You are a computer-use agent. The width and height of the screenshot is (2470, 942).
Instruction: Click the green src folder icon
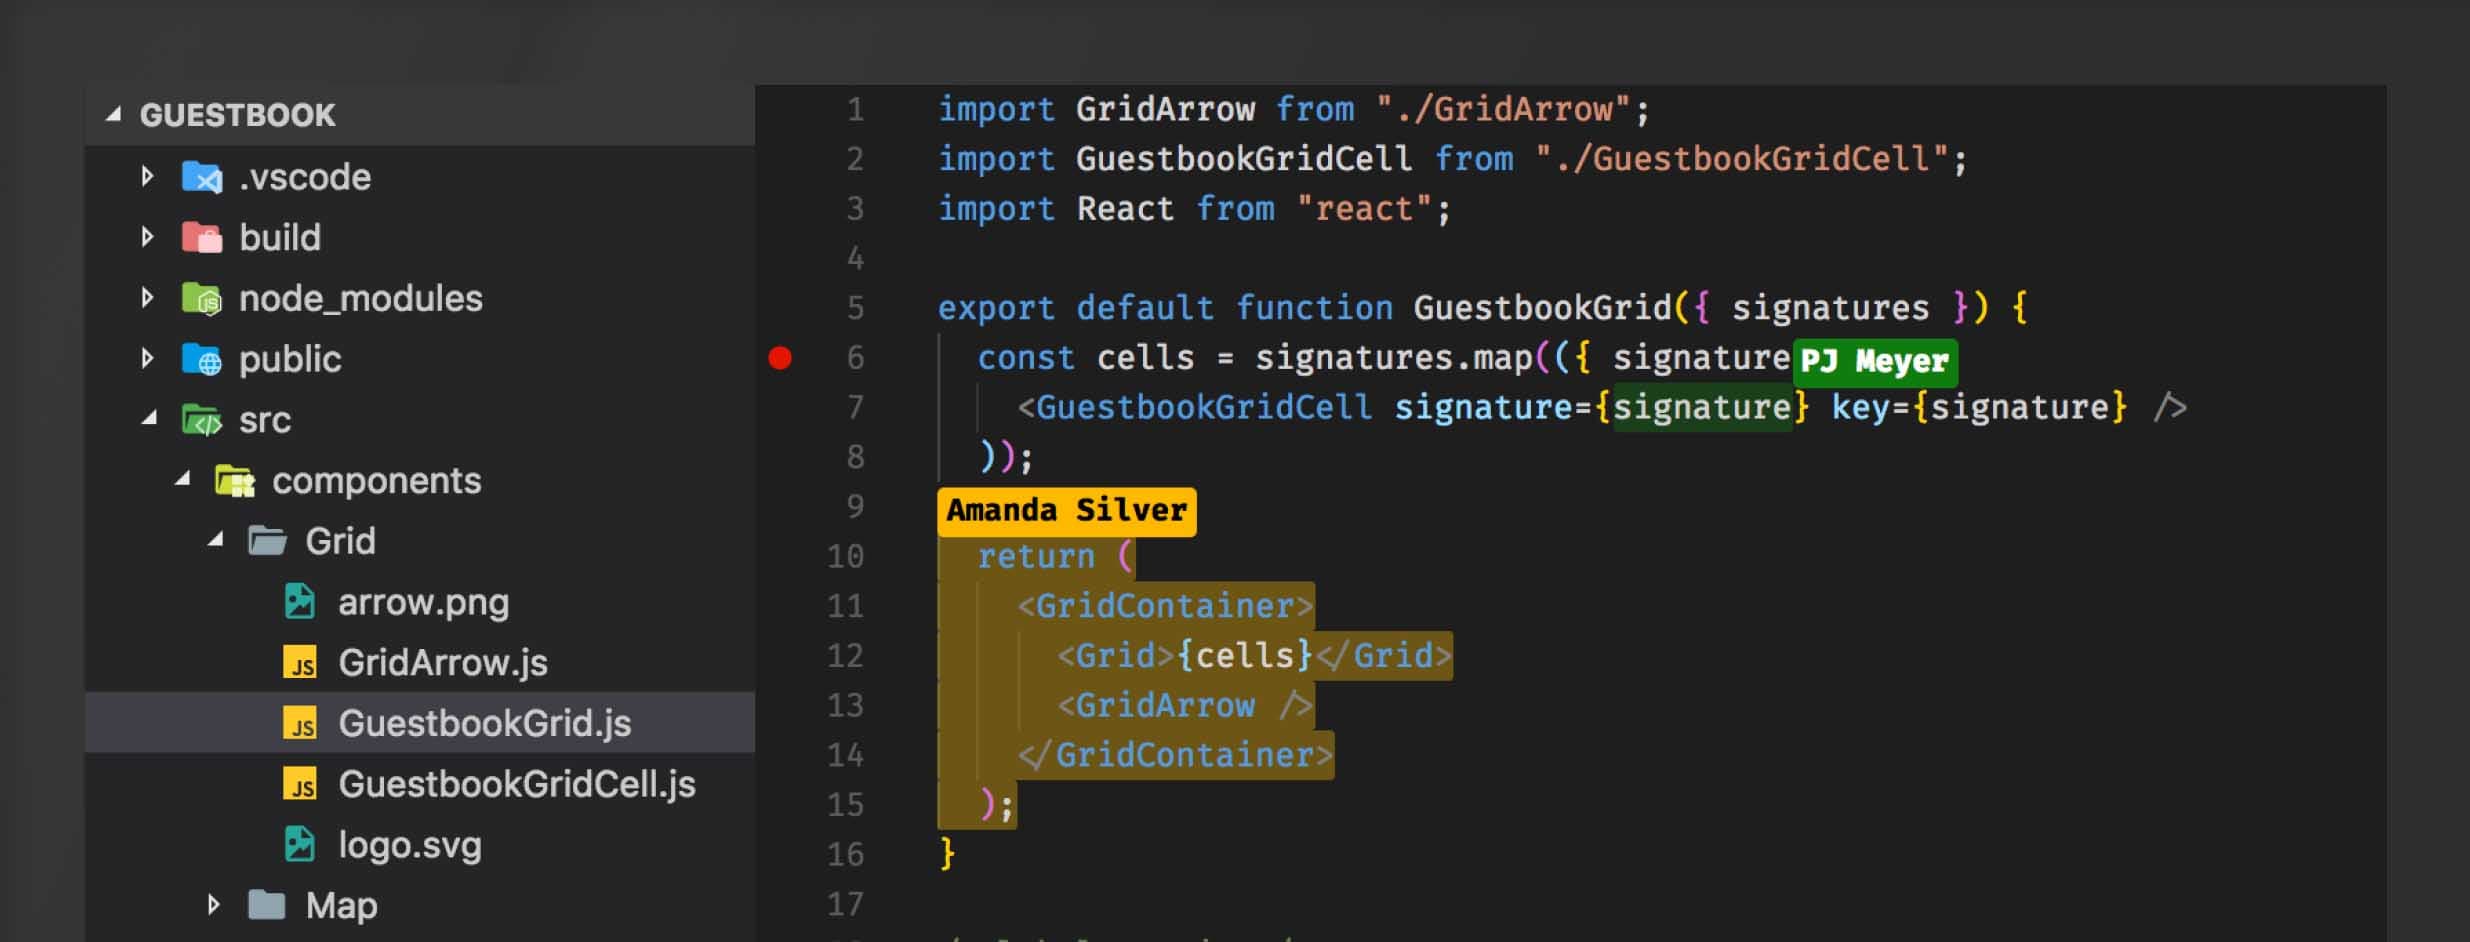point(202,421)
